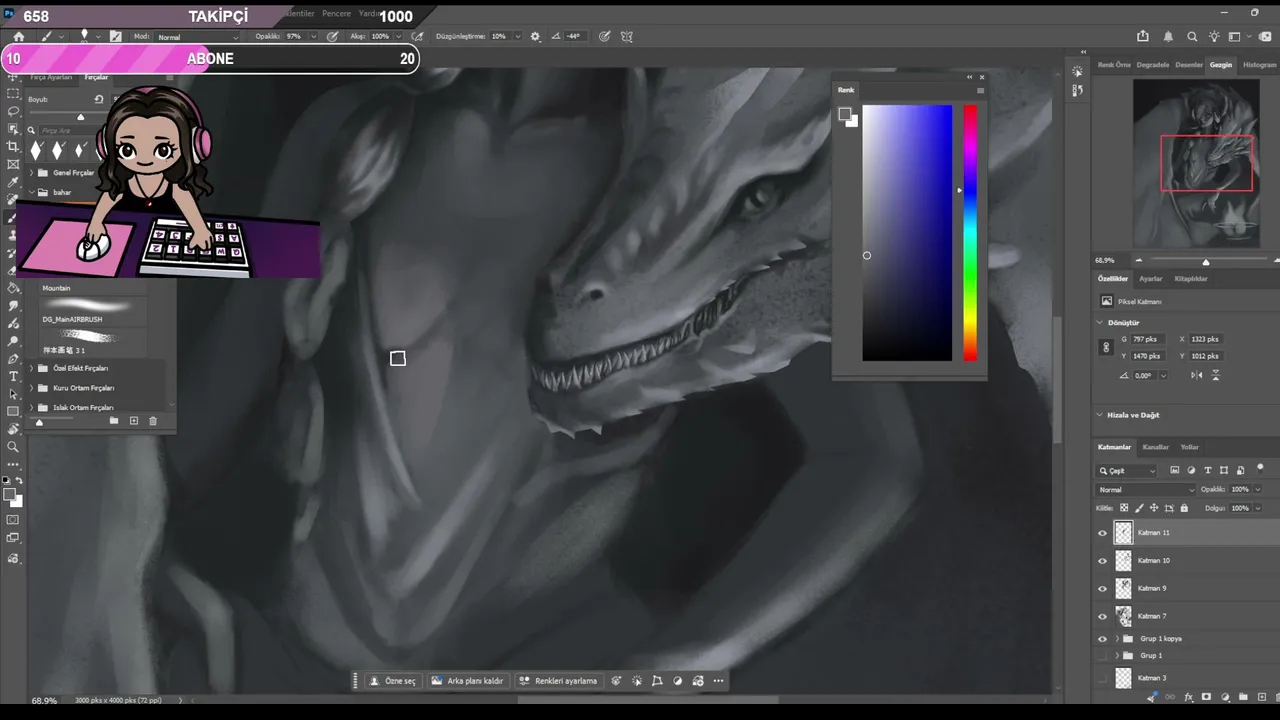1280x720 pixels.
Task: Open more options on contextual task bar
Action: (718, 681)
